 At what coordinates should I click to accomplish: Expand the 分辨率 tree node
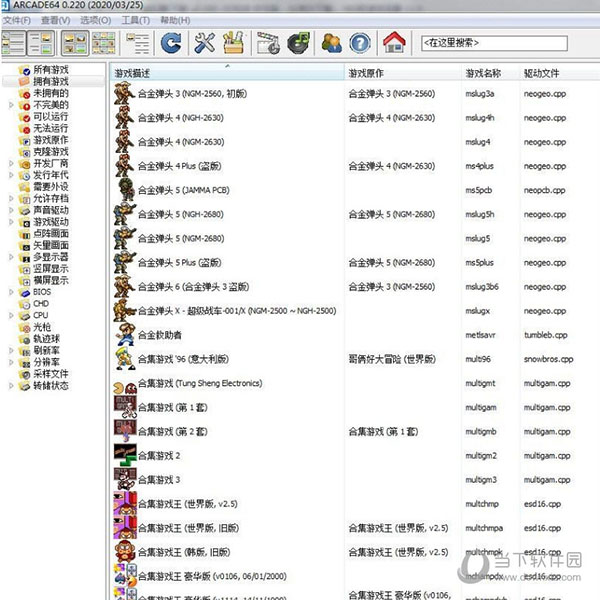12,361
